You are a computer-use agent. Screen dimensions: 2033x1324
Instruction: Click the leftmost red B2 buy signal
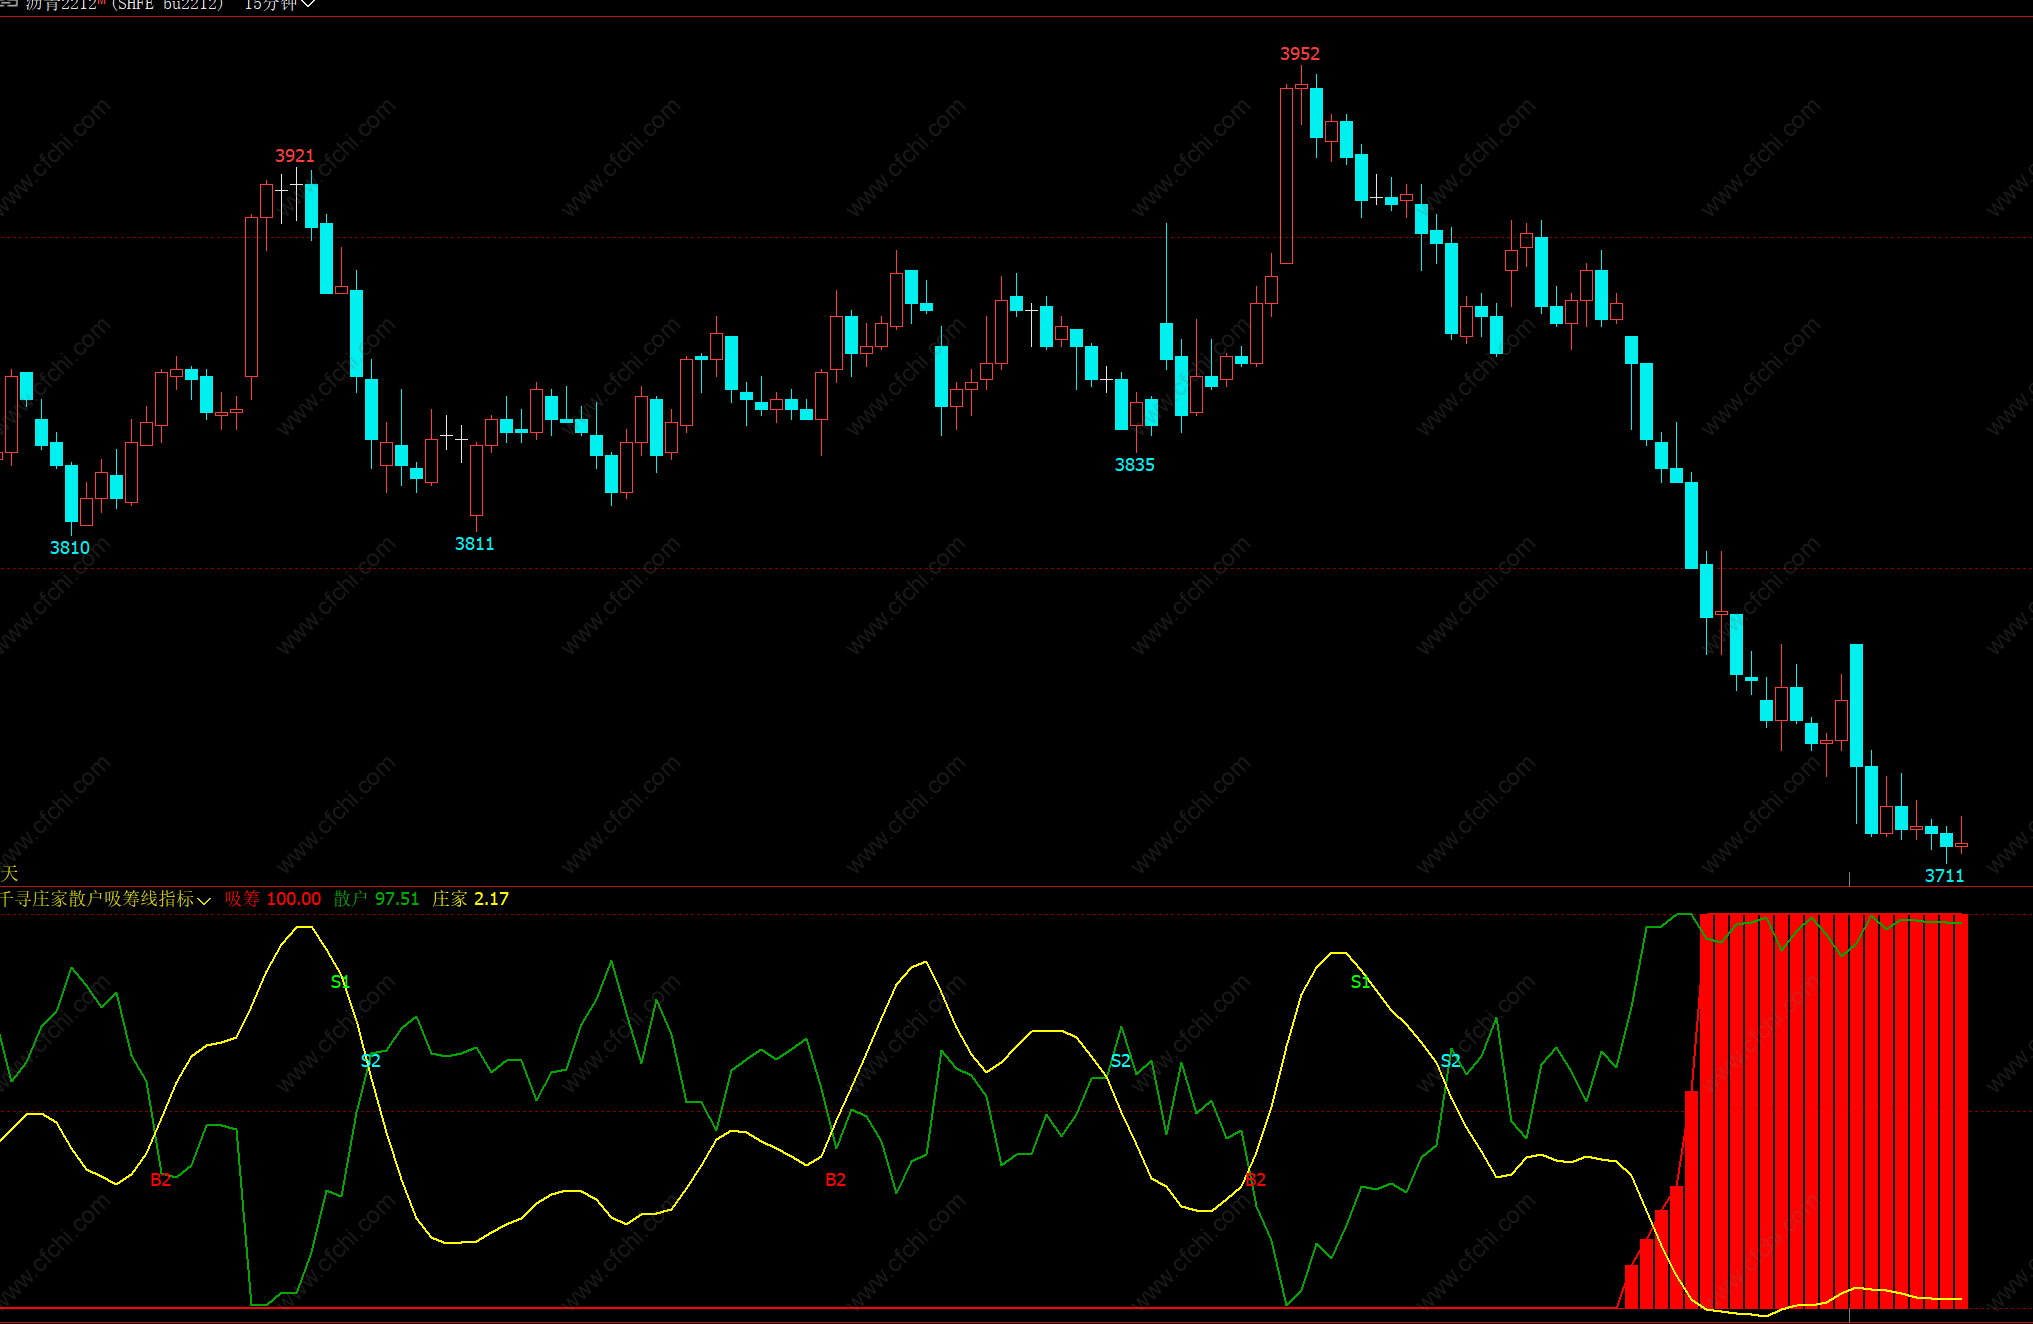(x=160, y=1180)
